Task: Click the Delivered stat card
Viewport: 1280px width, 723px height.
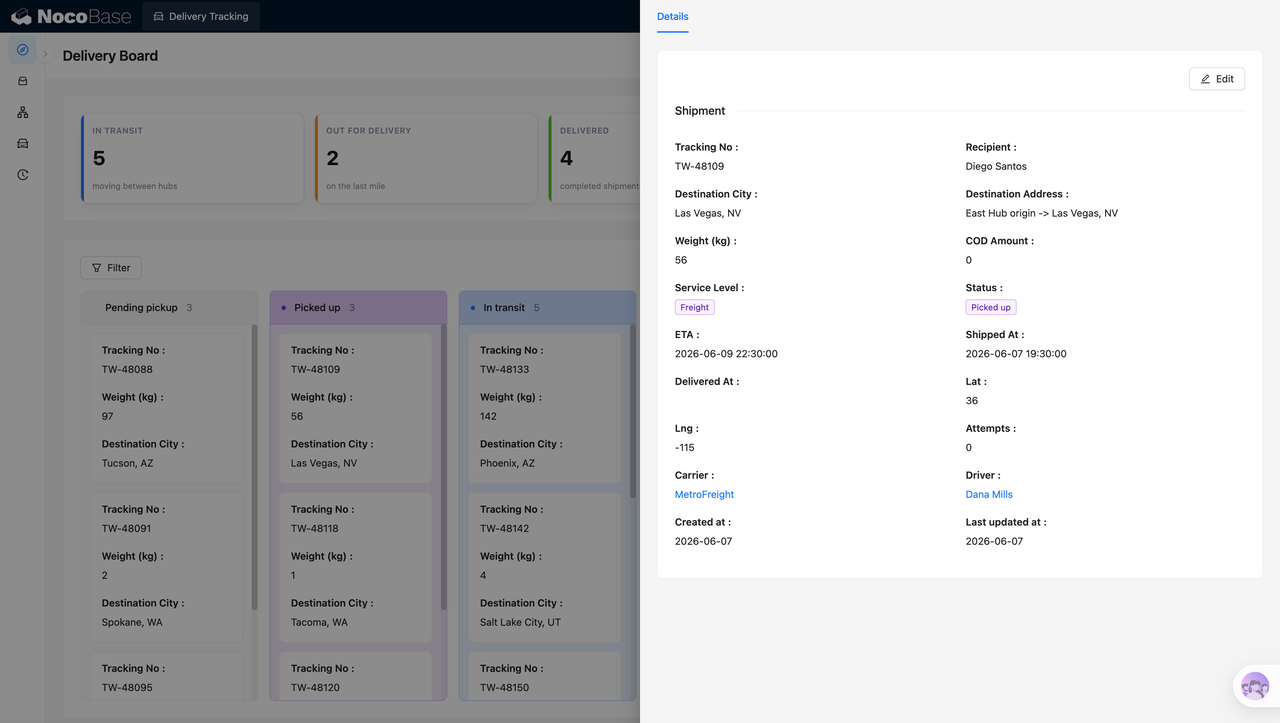Action: click(595, 158)
